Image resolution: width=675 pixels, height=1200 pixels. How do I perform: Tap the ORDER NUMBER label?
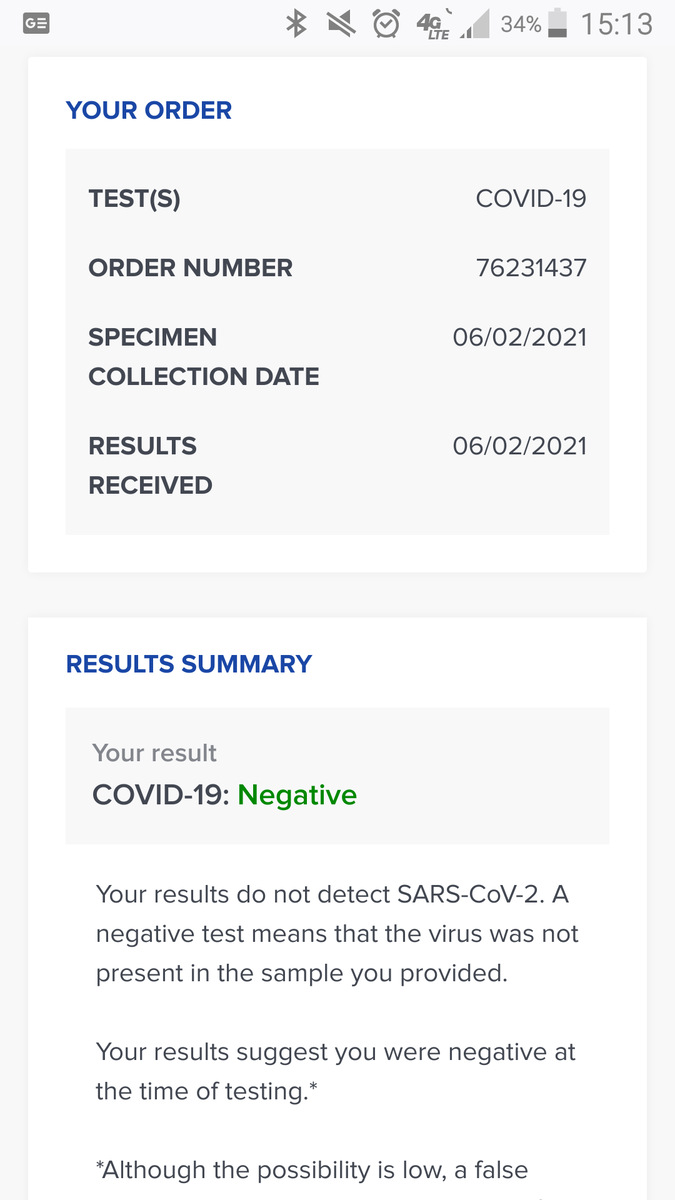(x=190, y=268)
